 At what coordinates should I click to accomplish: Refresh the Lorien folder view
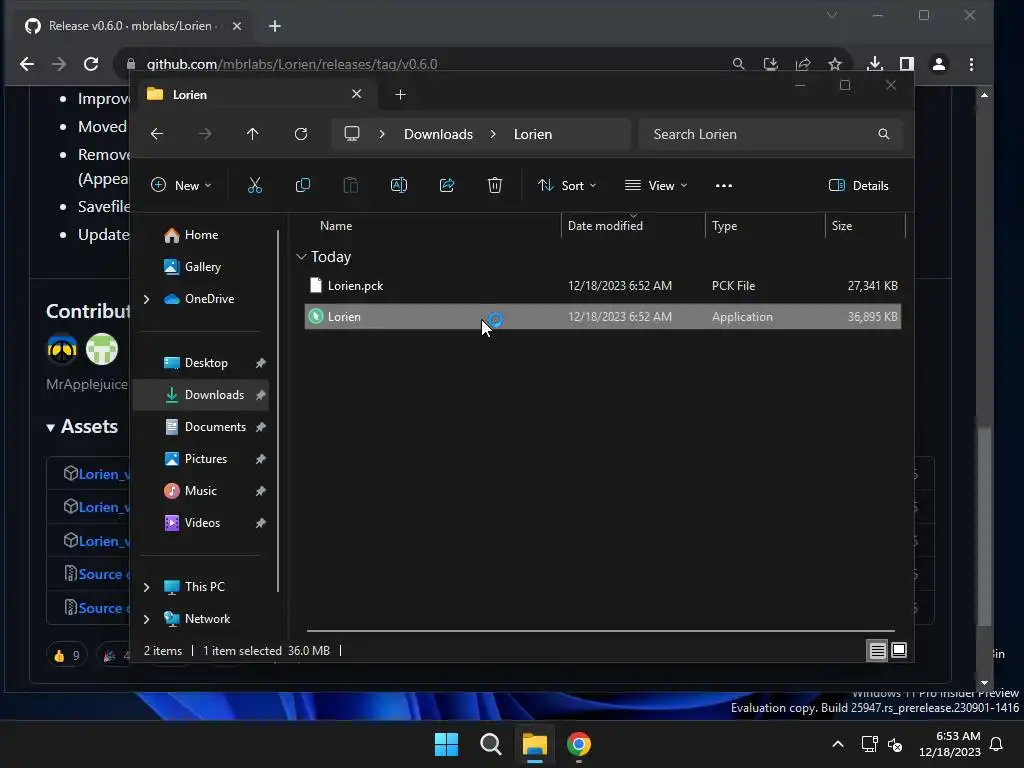pos(300,134)
